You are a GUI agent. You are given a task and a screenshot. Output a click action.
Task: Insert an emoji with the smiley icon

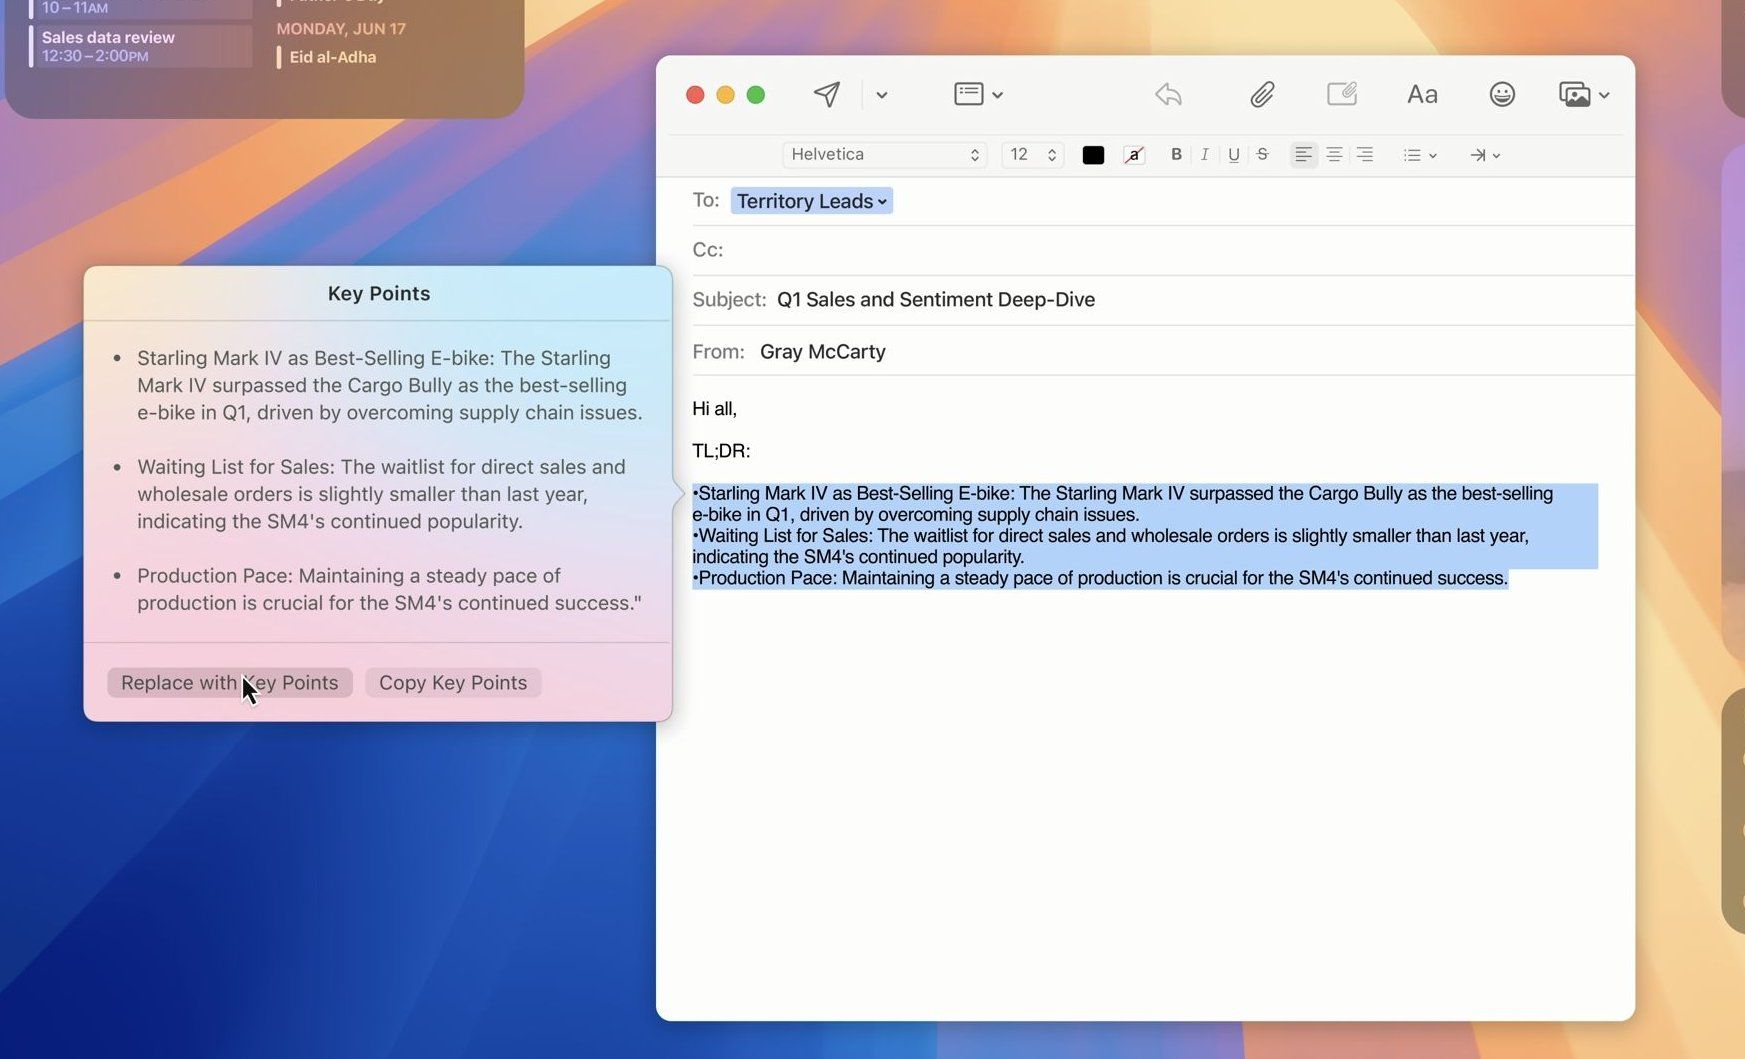[x=1501, y=94]
